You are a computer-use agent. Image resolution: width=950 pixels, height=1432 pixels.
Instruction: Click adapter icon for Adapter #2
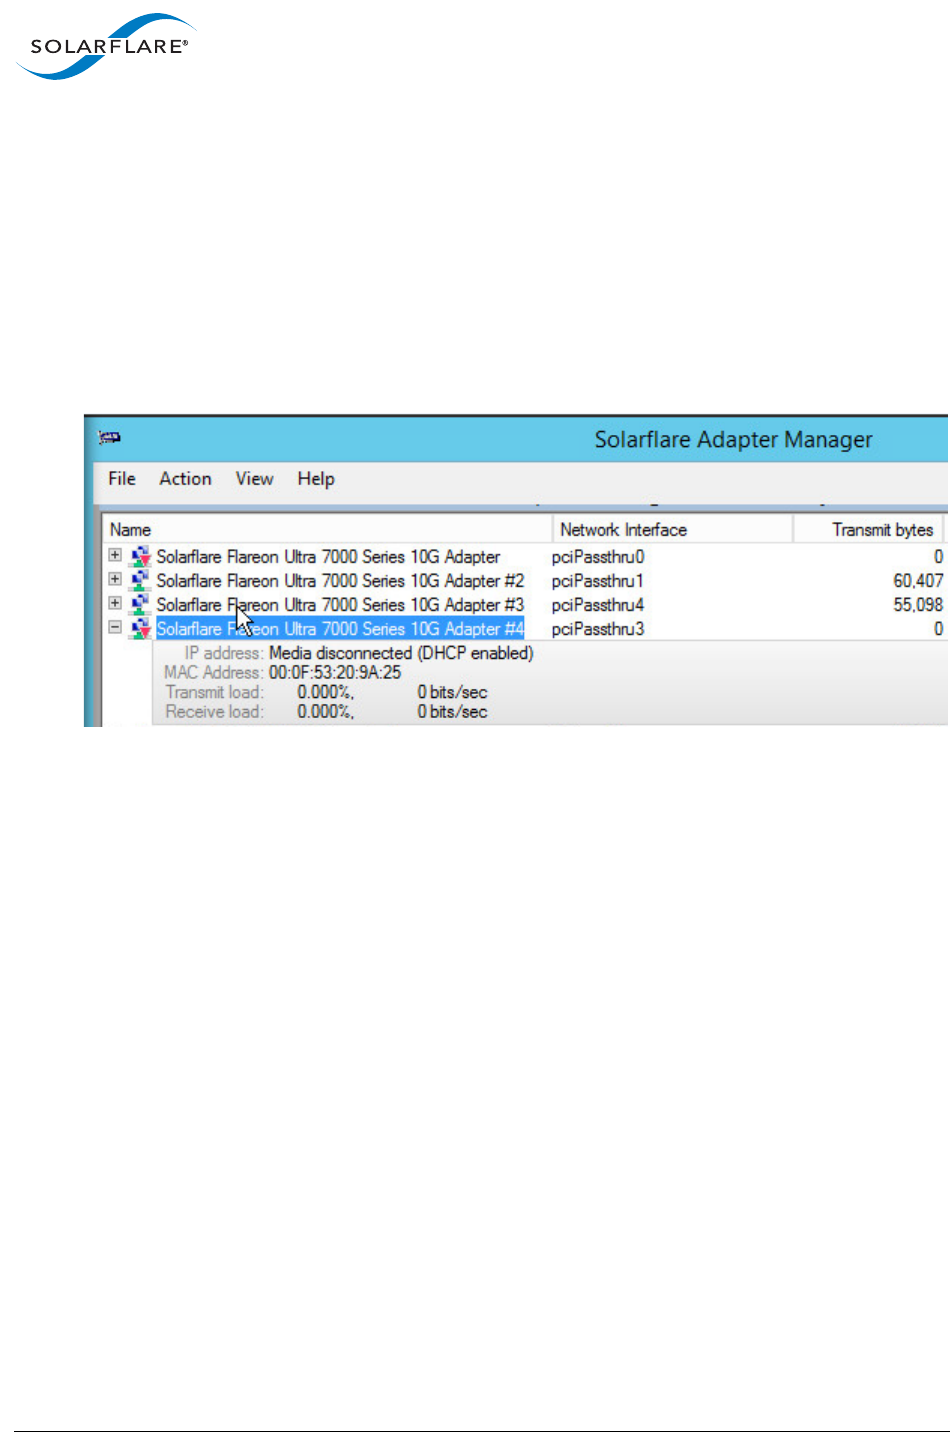[x=141, y=581]
